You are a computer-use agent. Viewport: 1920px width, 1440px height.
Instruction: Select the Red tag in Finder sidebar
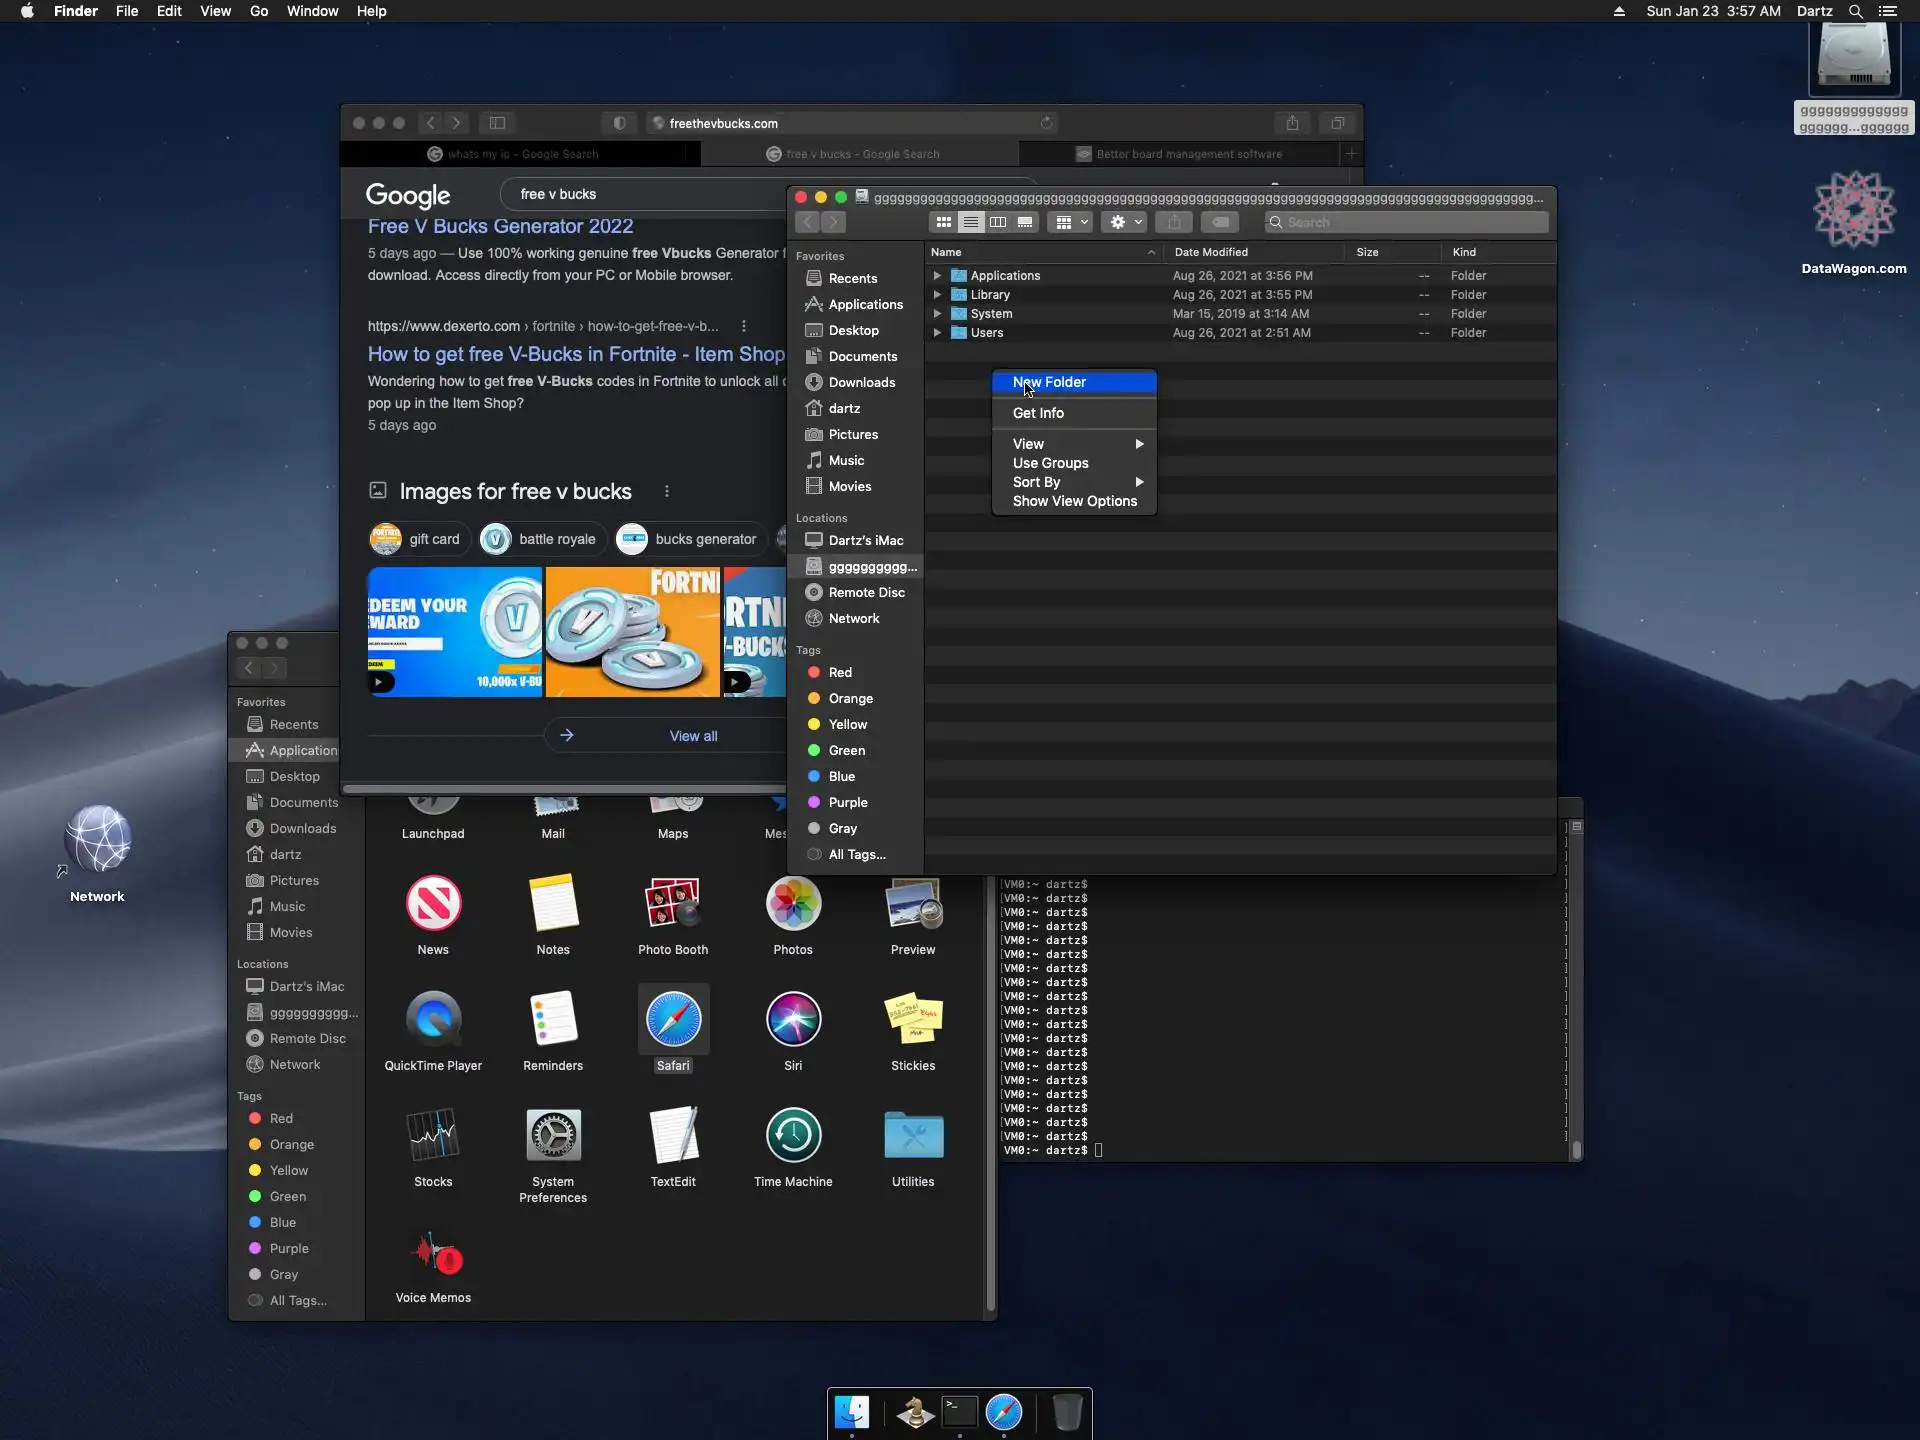point(840,673)
